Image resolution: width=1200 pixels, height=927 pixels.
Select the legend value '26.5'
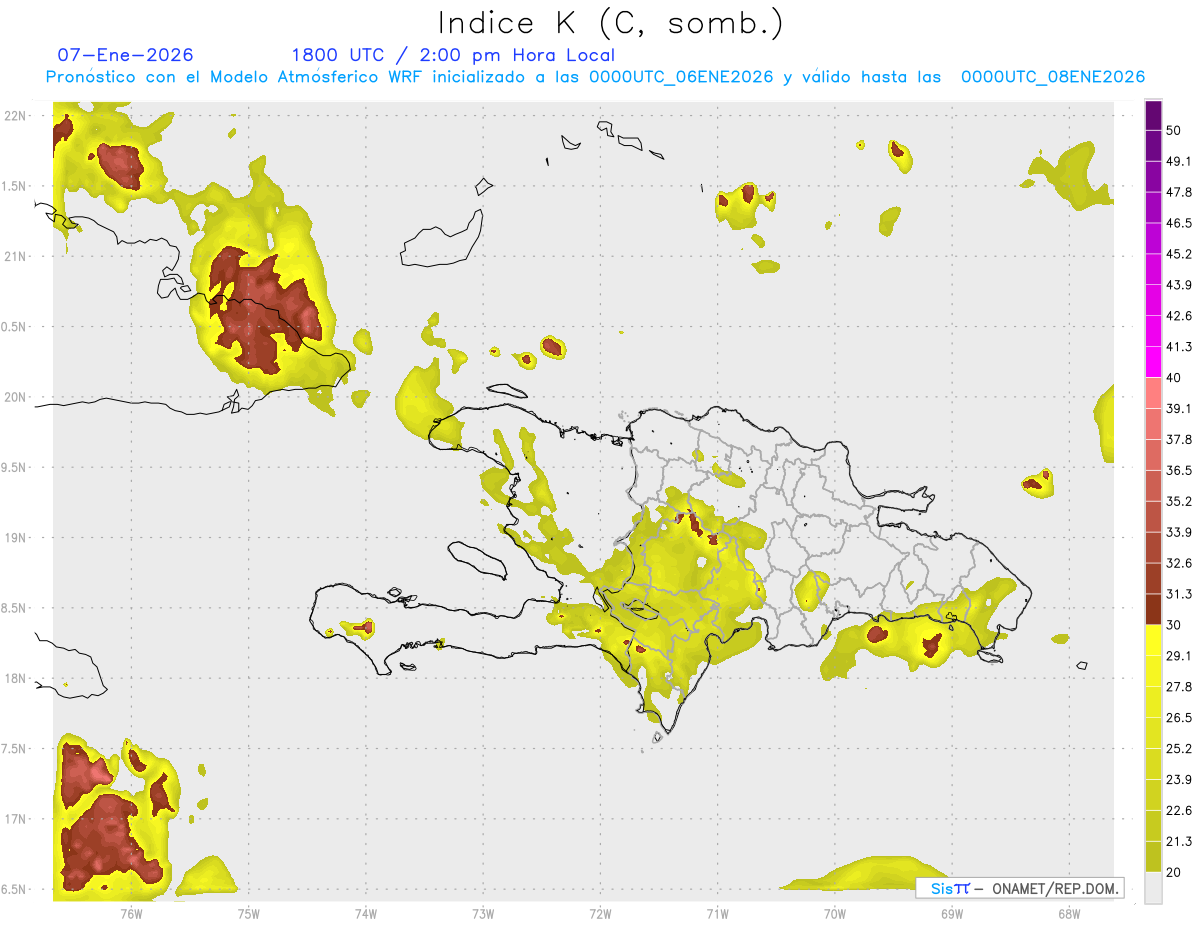1178,718
